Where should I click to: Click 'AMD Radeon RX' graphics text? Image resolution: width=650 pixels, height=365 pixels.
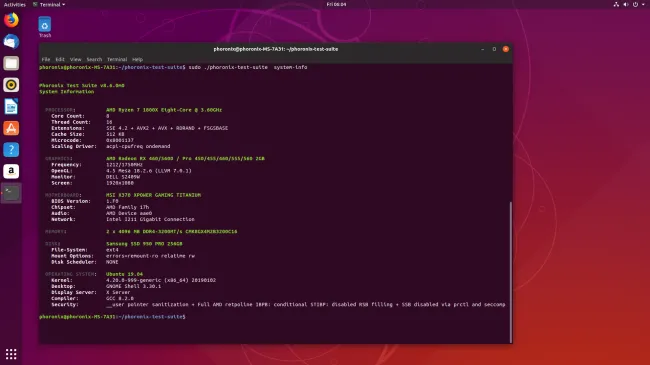[185, 158]
